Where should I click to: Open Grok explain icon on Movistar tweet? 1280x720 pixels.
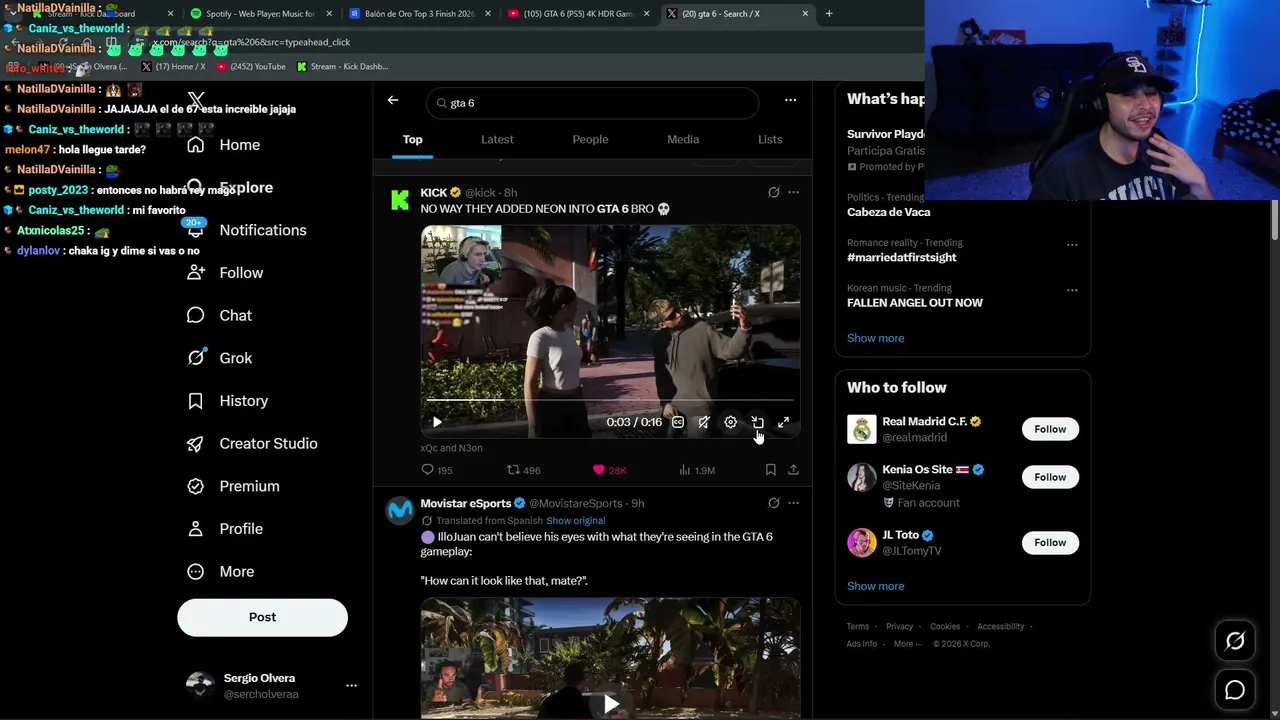773,503
